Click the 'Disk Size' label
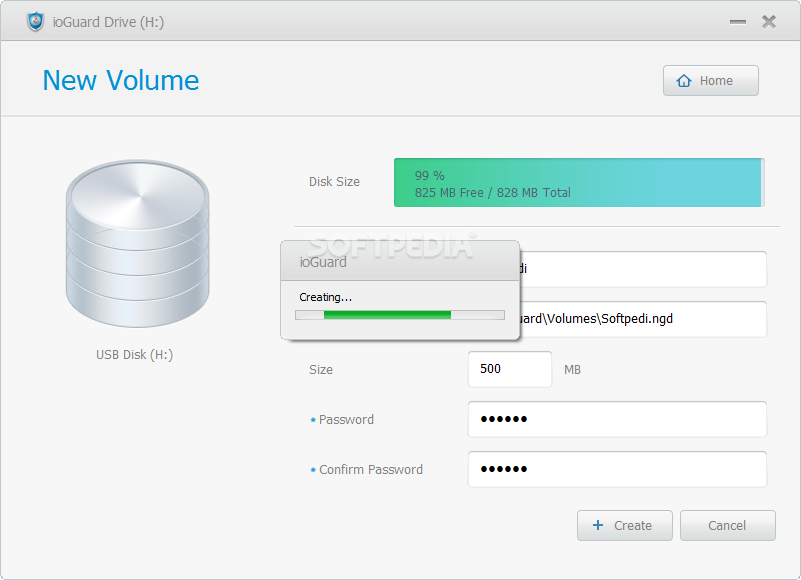This screenshot has width=801, height=580. pyautogui.click(x=334, y=182)
